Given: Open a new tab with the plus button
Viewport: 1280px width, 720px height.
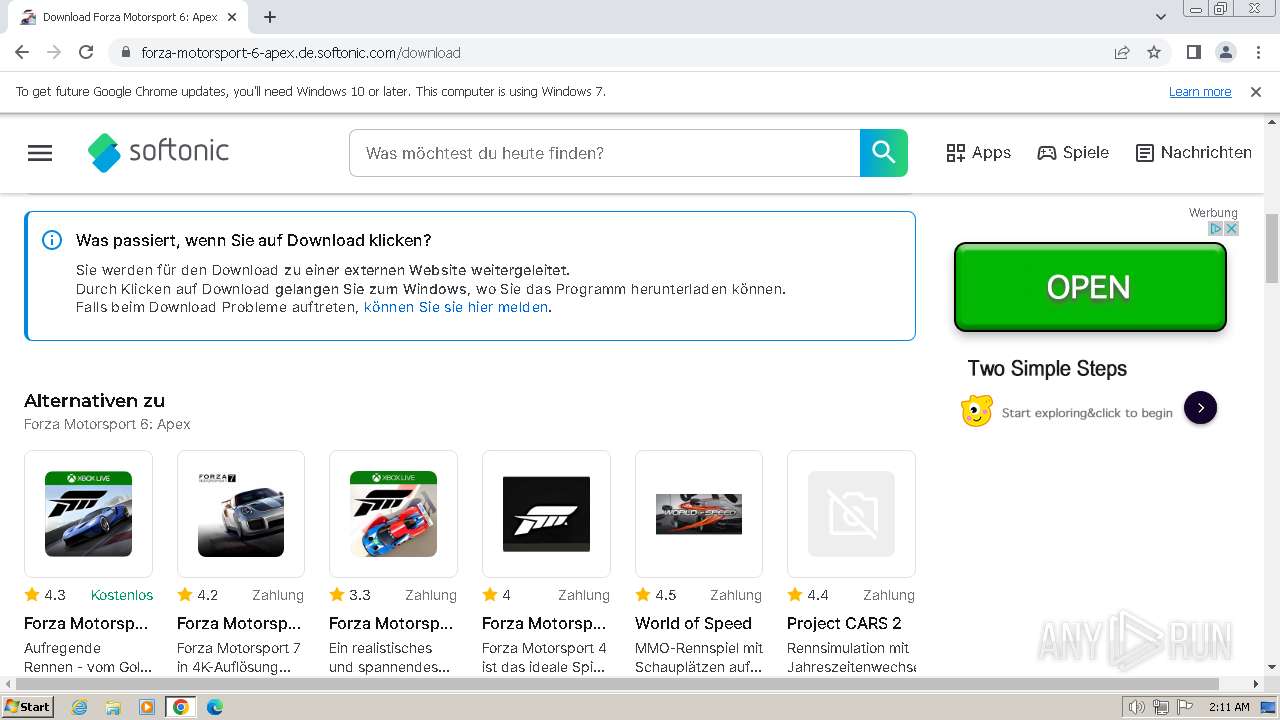Looking at the screenshot, I should [x=269, y=17].
